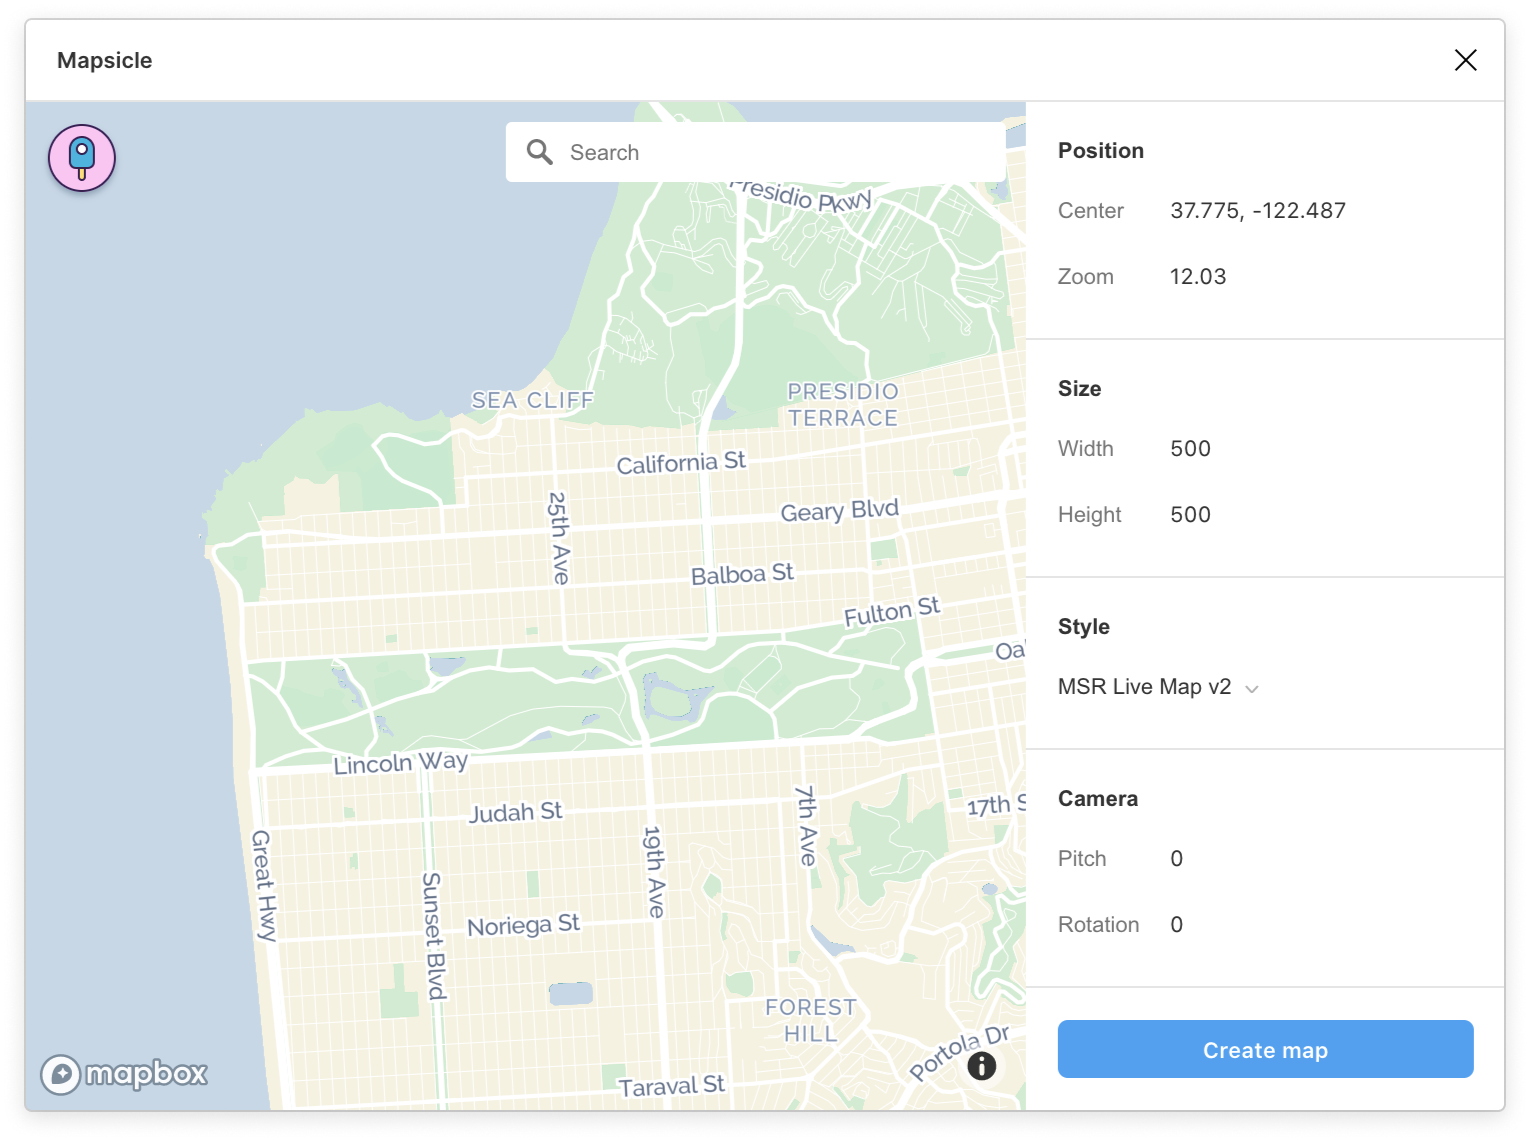1530x1142 pixels.
Task: Close the Mapsicle dialog
Action: click(x=1465, y=60)
